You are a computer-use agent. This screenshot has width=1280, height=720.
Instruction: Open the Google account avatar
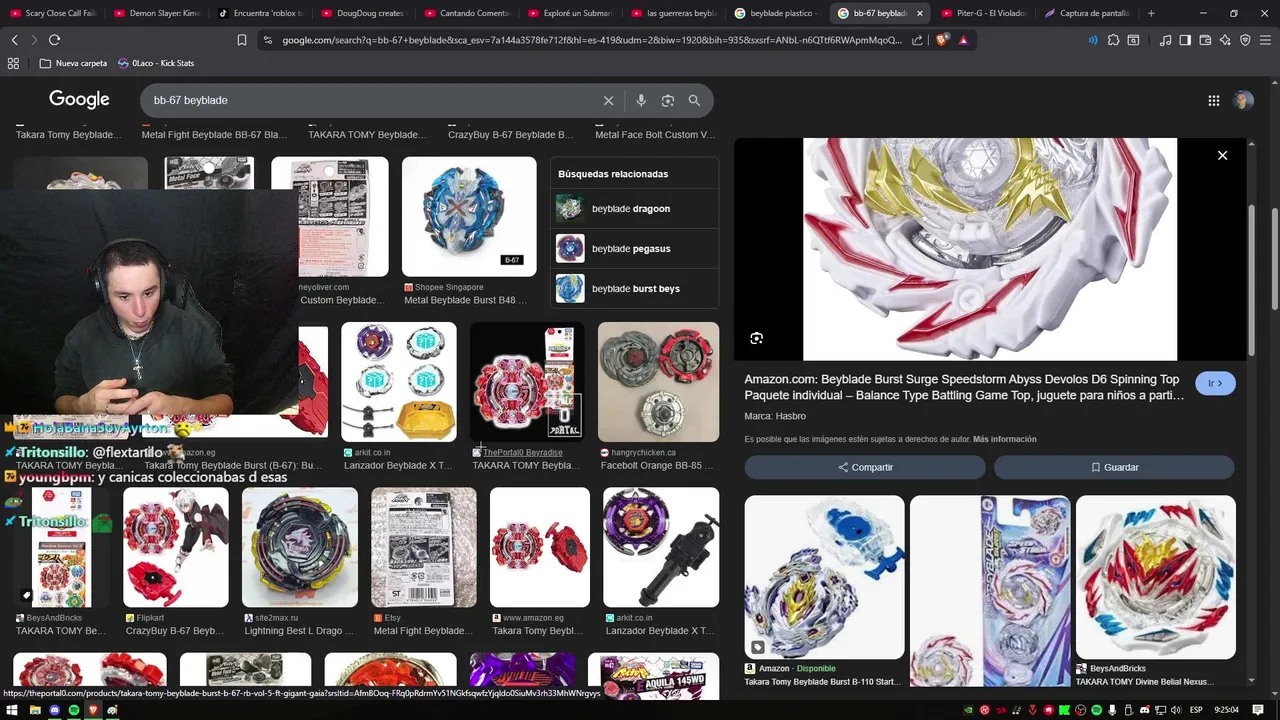(x=1243, y=100)
